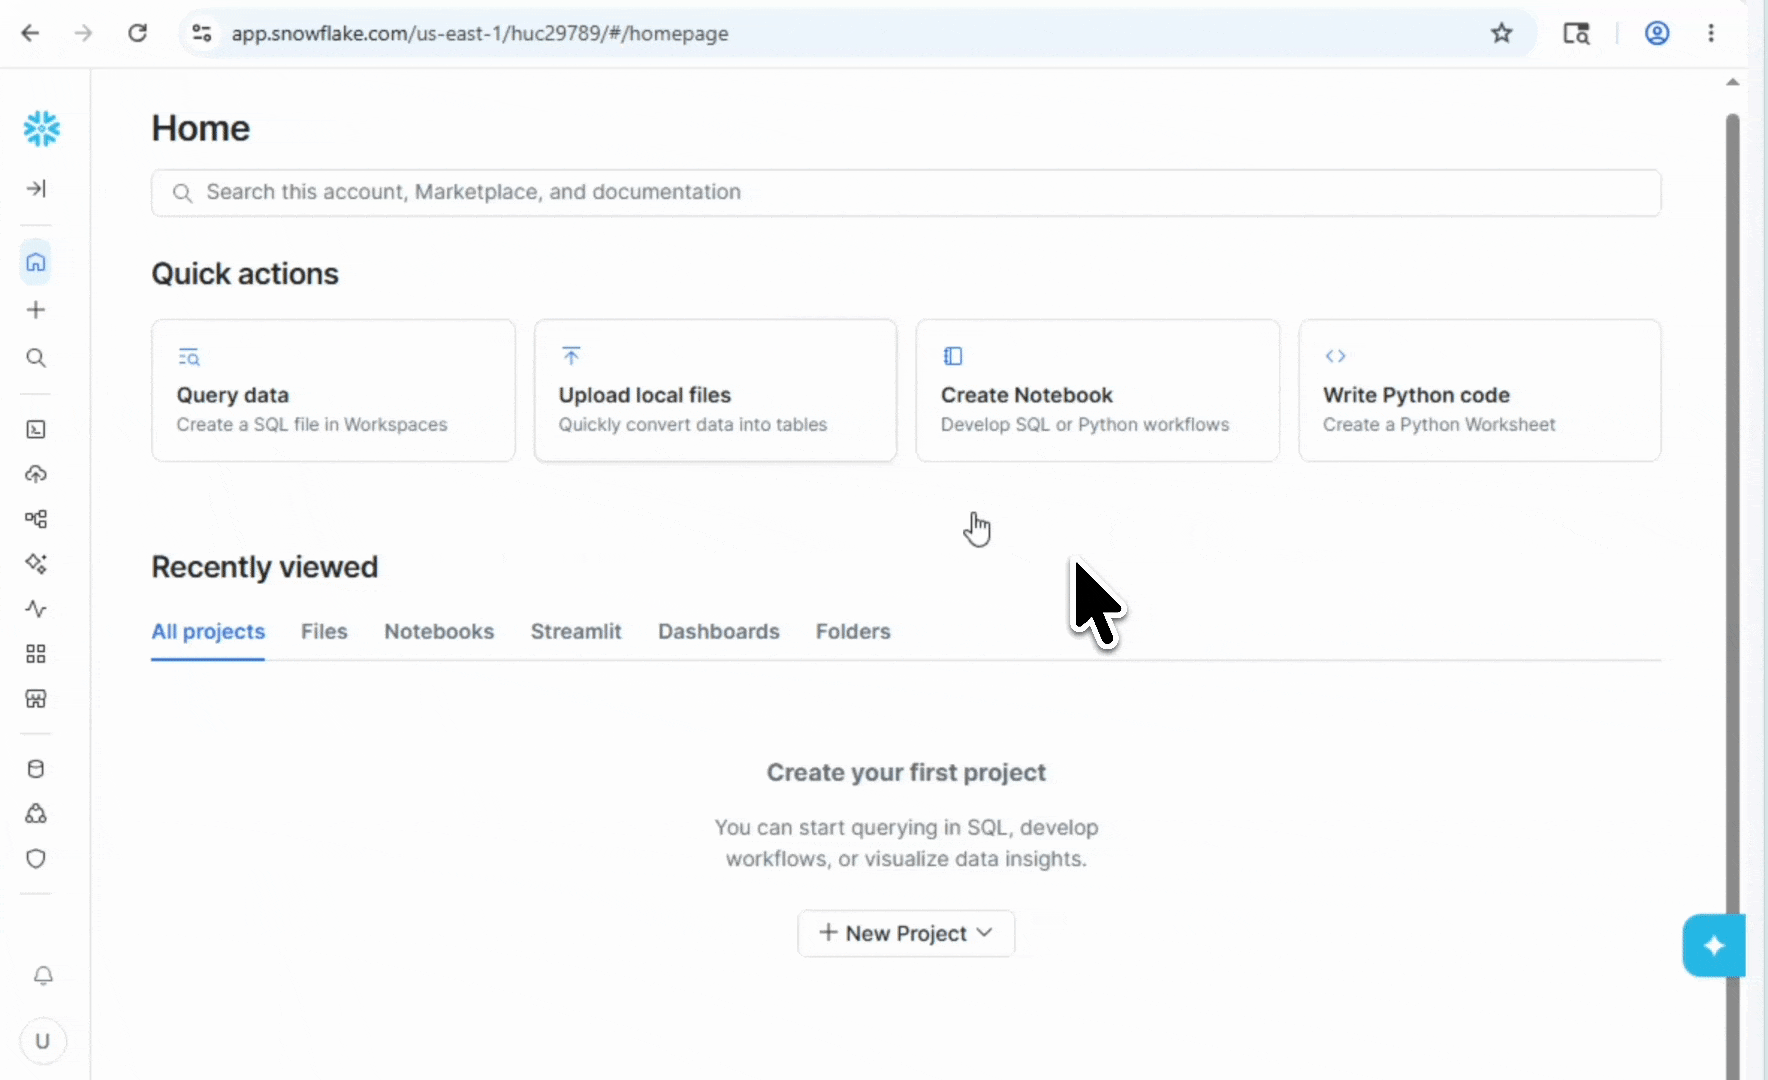This screenshot has height=1080, width=1768.
Task: Open the browser side panel search icon
Action: tap(1577, 33)
